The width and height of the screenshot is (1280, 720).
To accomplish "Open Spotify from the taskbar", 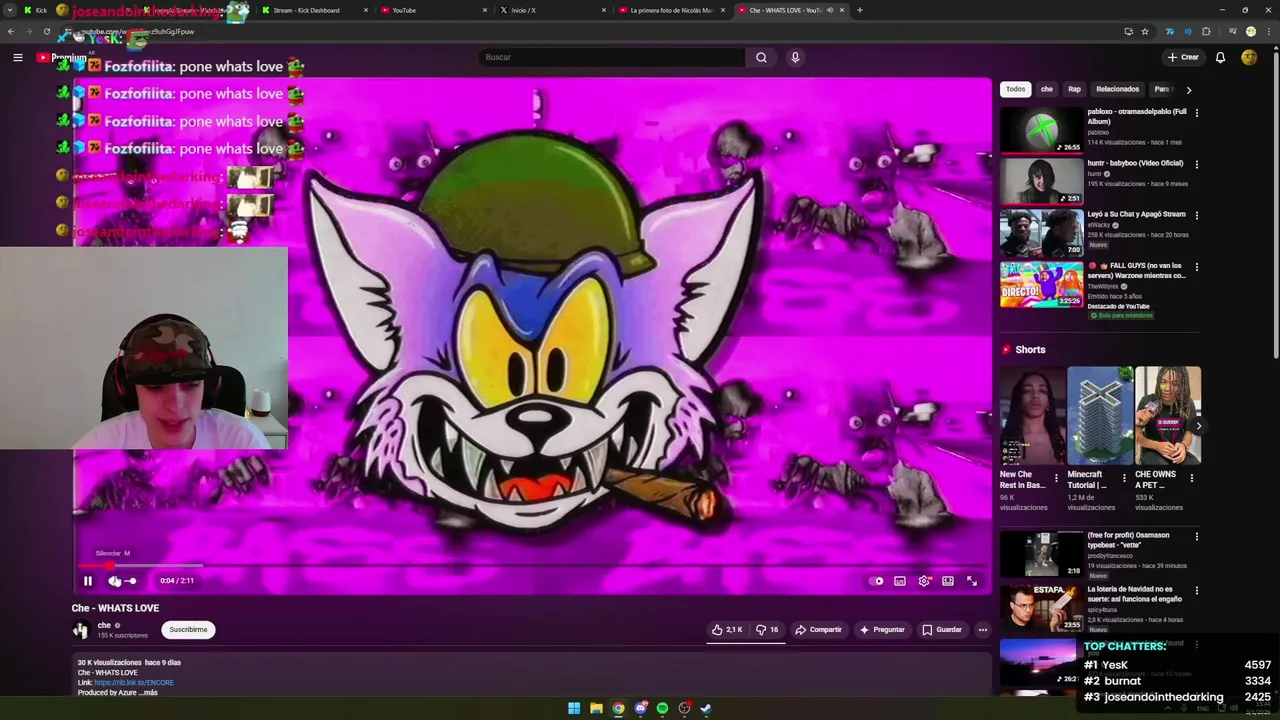I will tap(662, 708).
